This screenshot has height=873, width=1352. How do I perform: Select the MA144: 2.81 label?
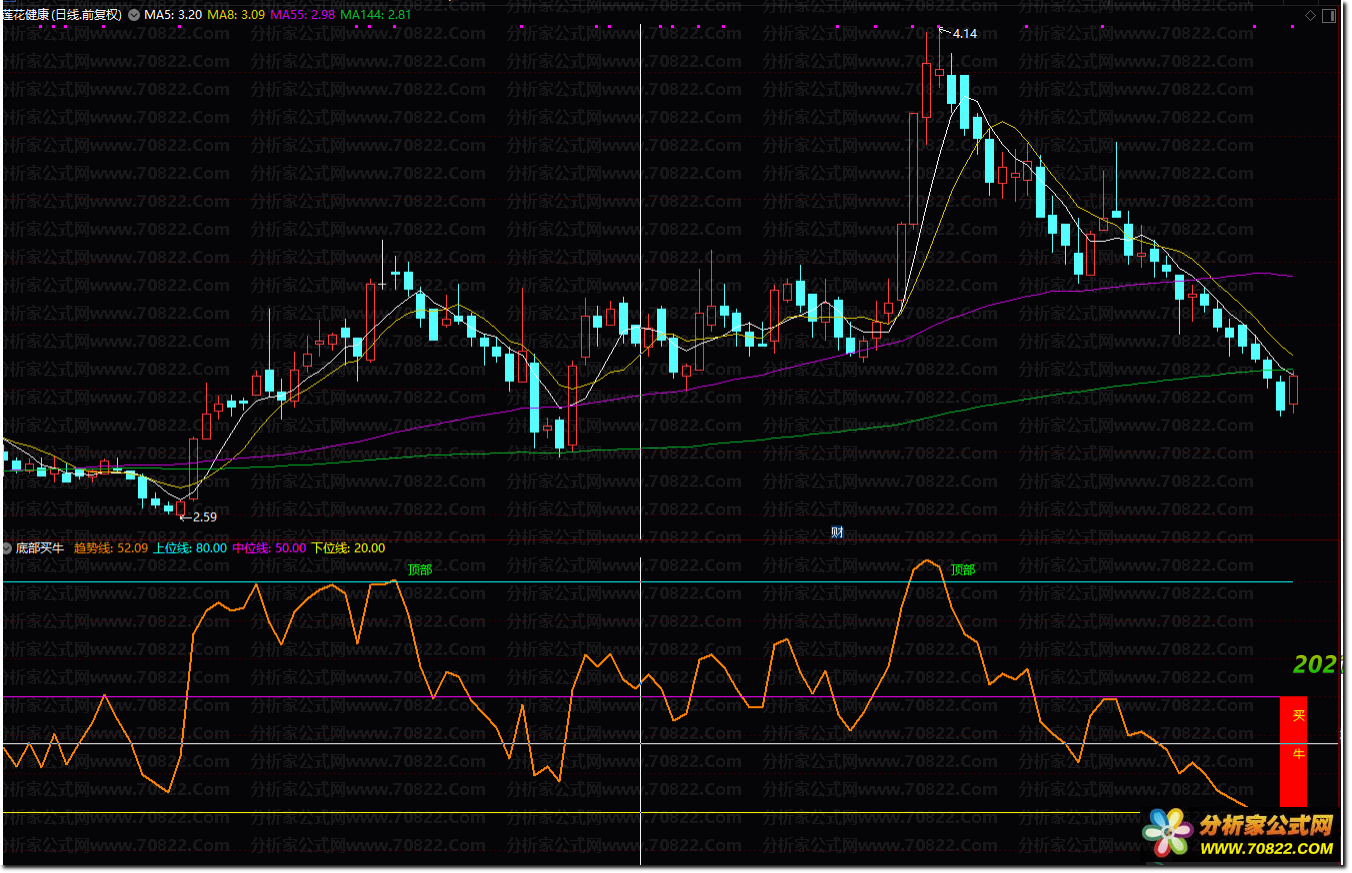(x=376, y=15)
